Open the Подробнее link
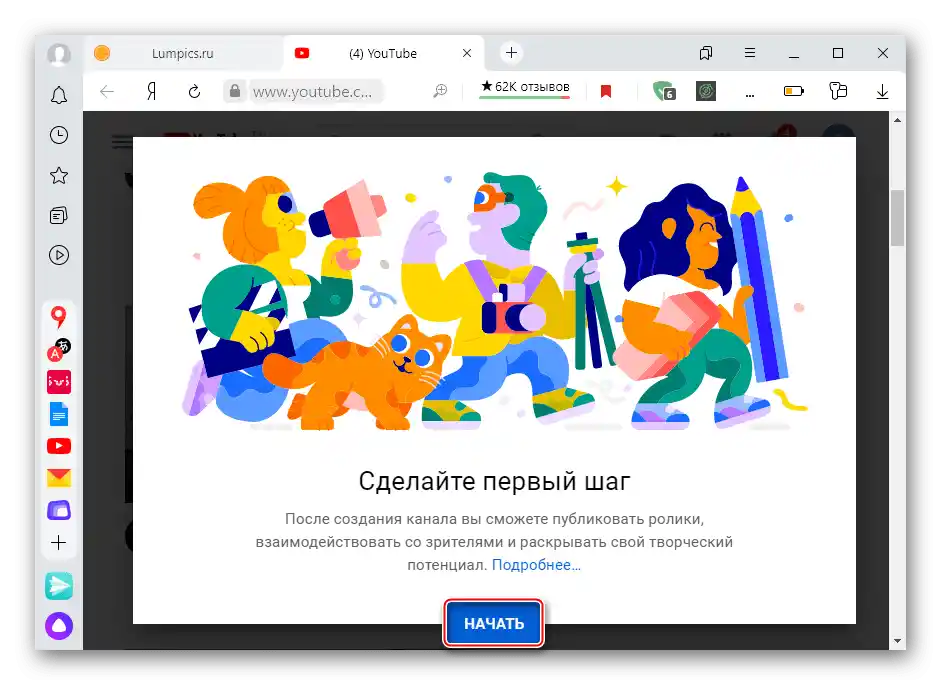This screenshot has width=941, height=685. click(x=536, y=564)
